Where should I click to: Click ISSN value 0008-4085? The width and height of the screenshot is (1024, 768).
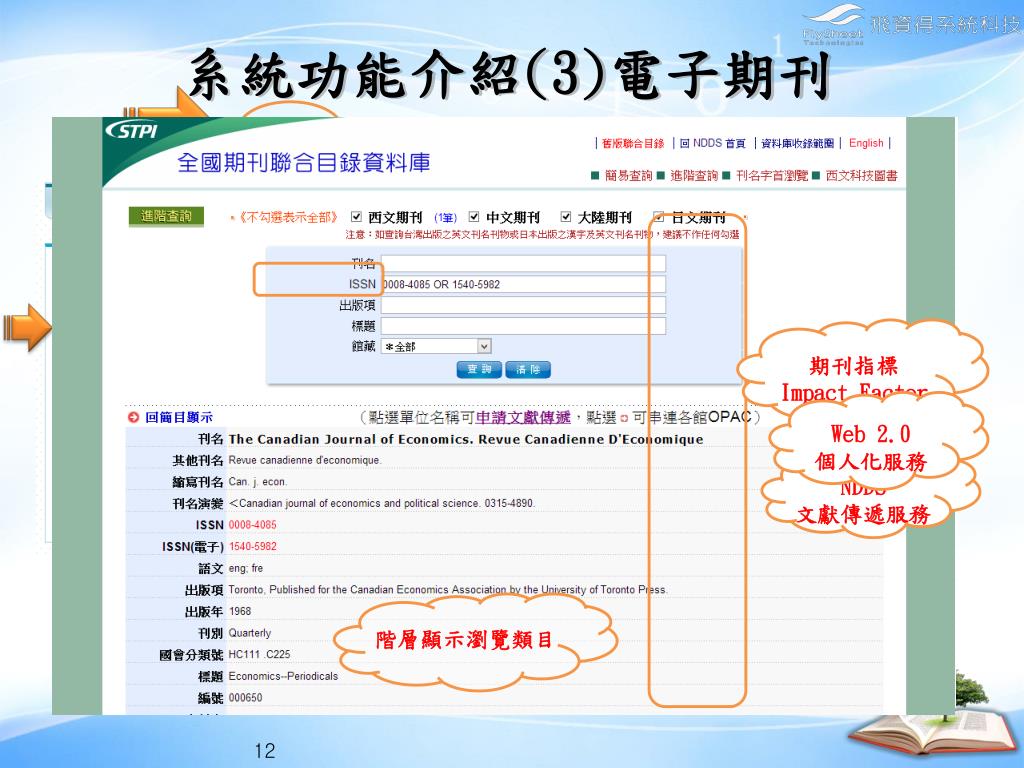click(252, 524)
